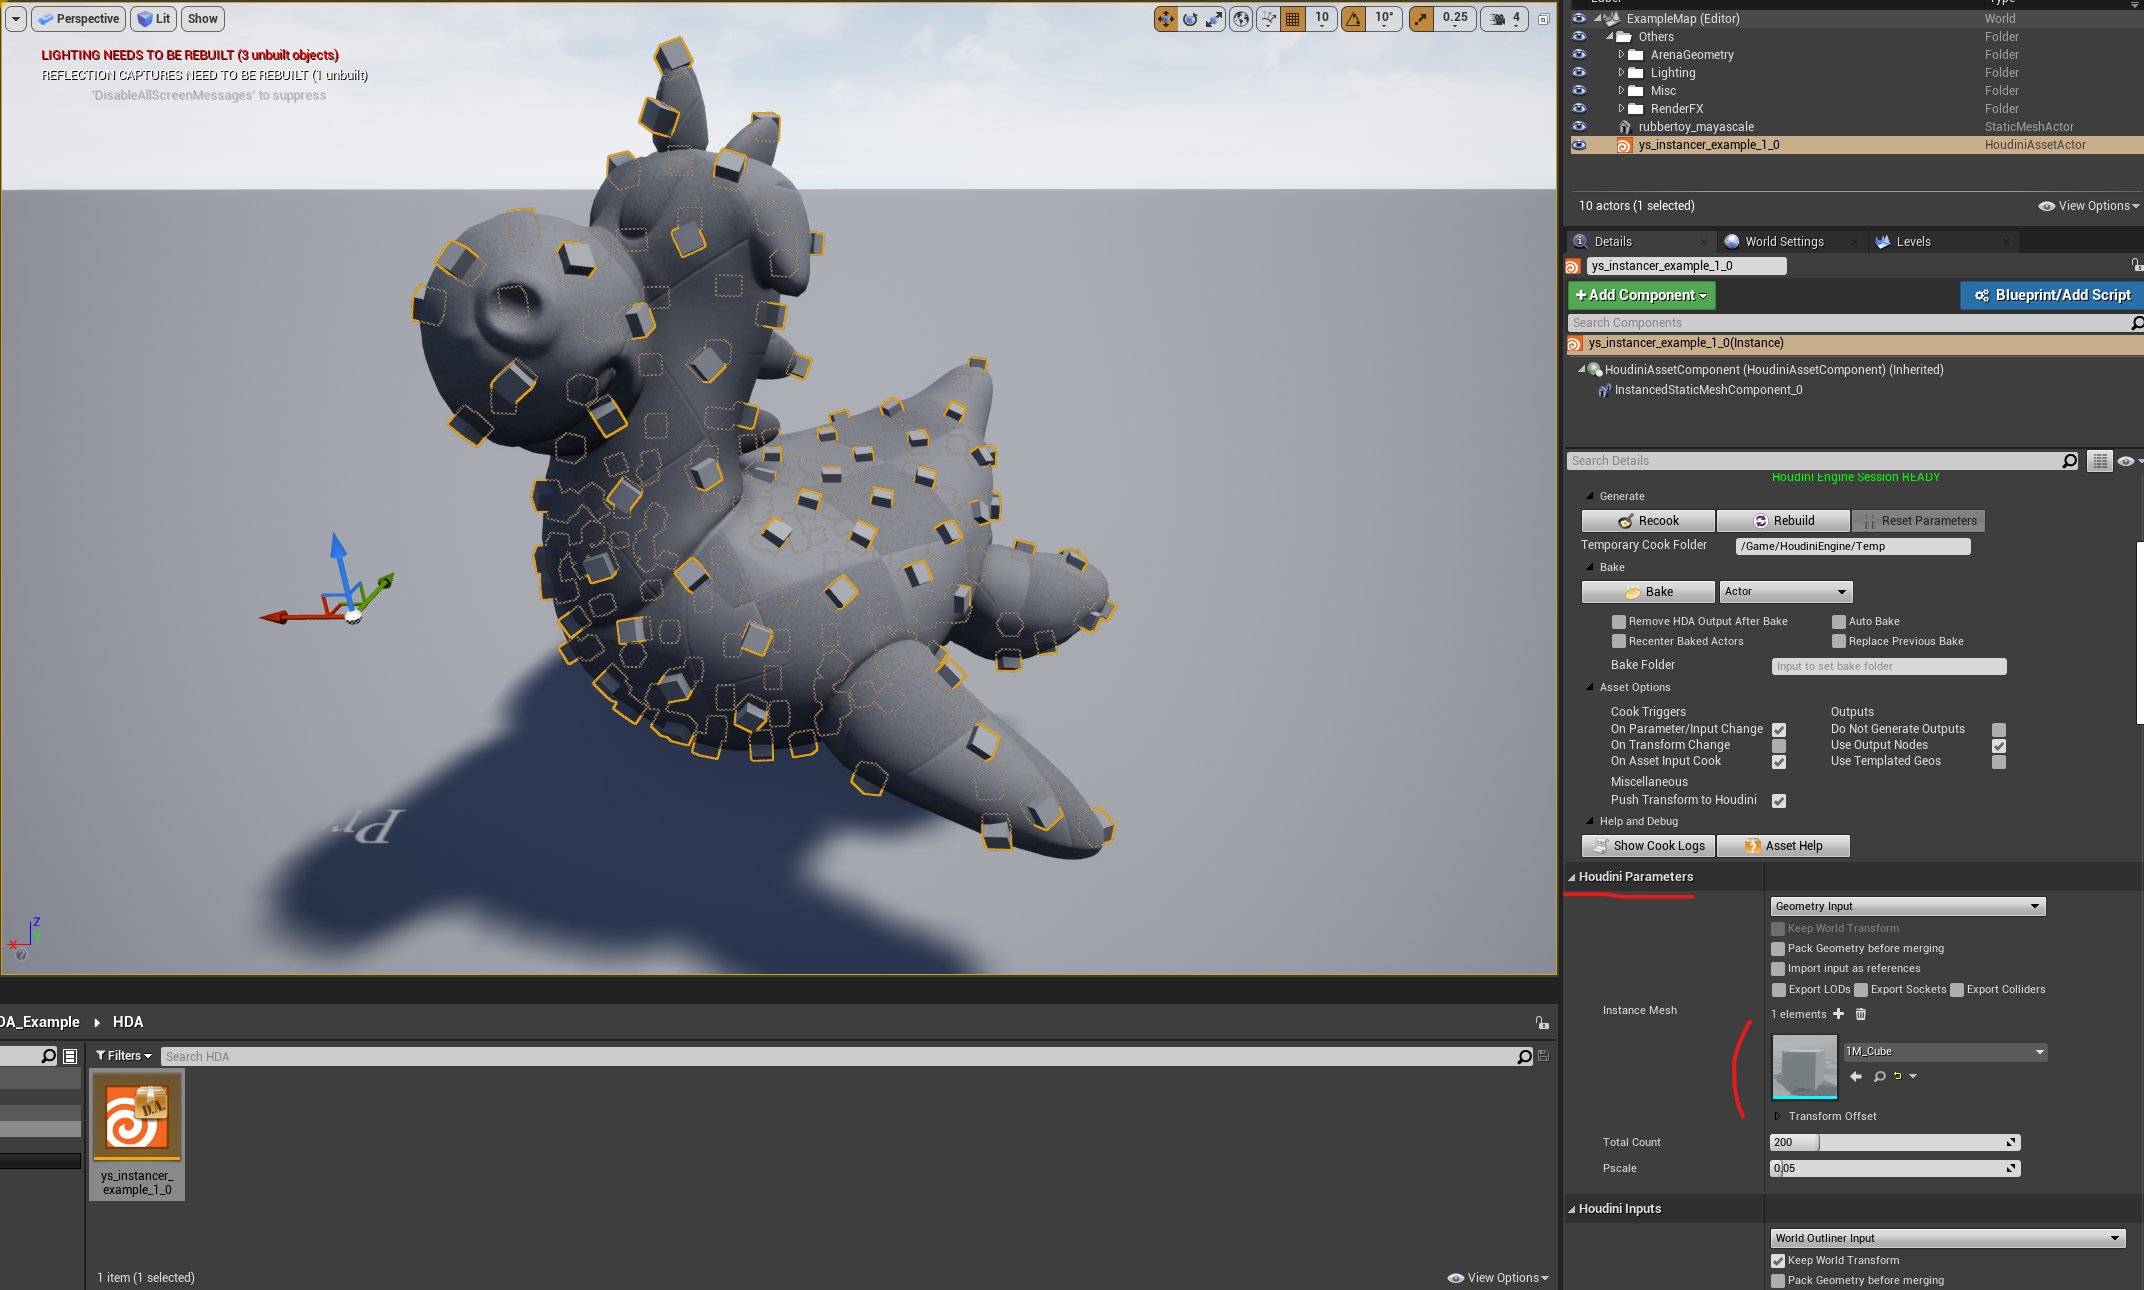Enable Pack Geometry before merging checkbox

(x=1778, y=948)
